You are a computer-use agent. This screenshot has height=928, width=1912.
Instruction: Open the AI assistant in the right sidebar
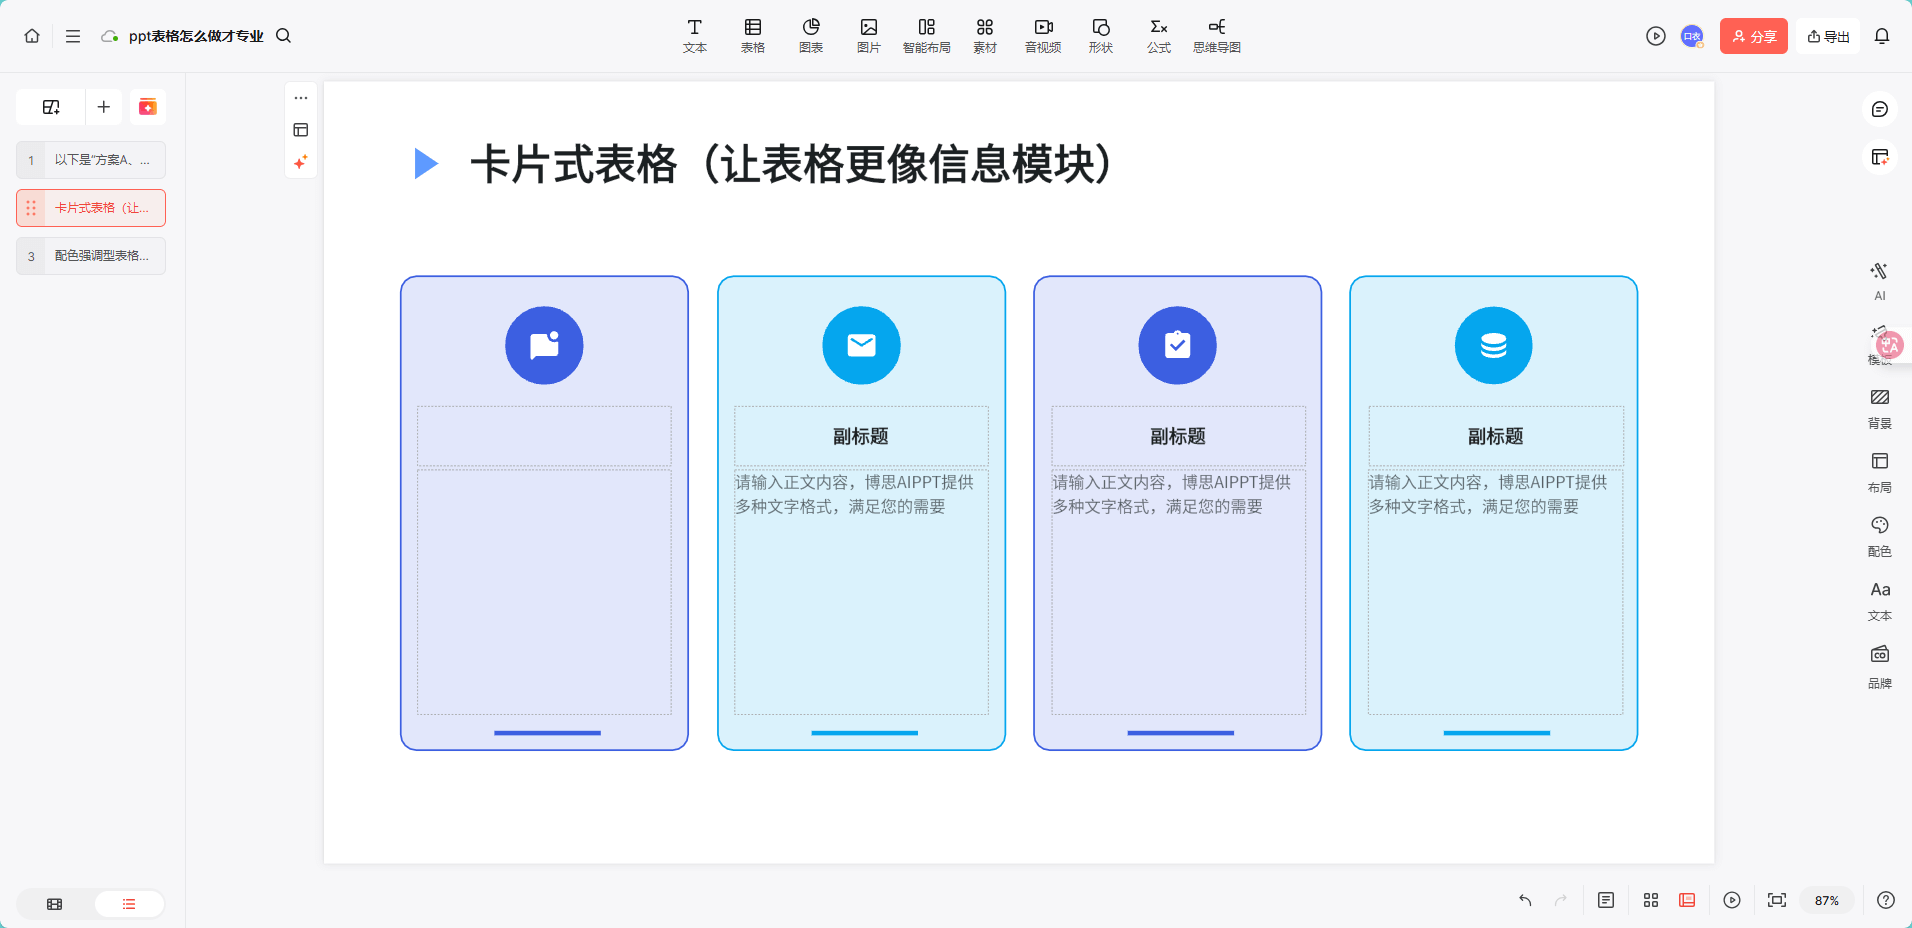tap(1879, 280)
